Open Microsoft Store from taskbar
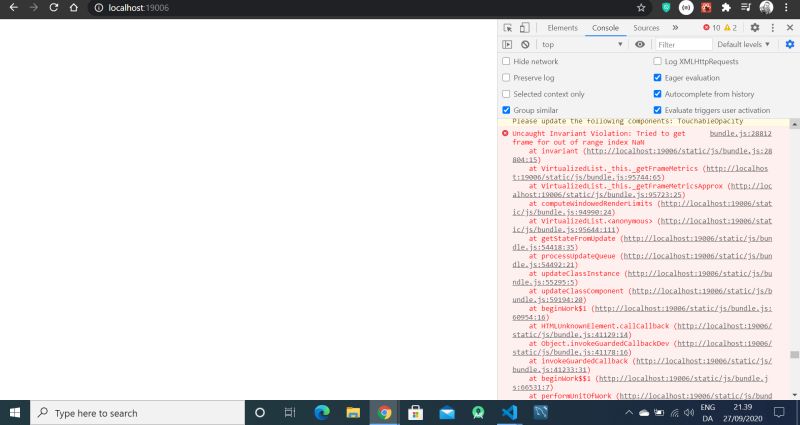The height and width of the screenshot is (425, 800). pos(415,412)
